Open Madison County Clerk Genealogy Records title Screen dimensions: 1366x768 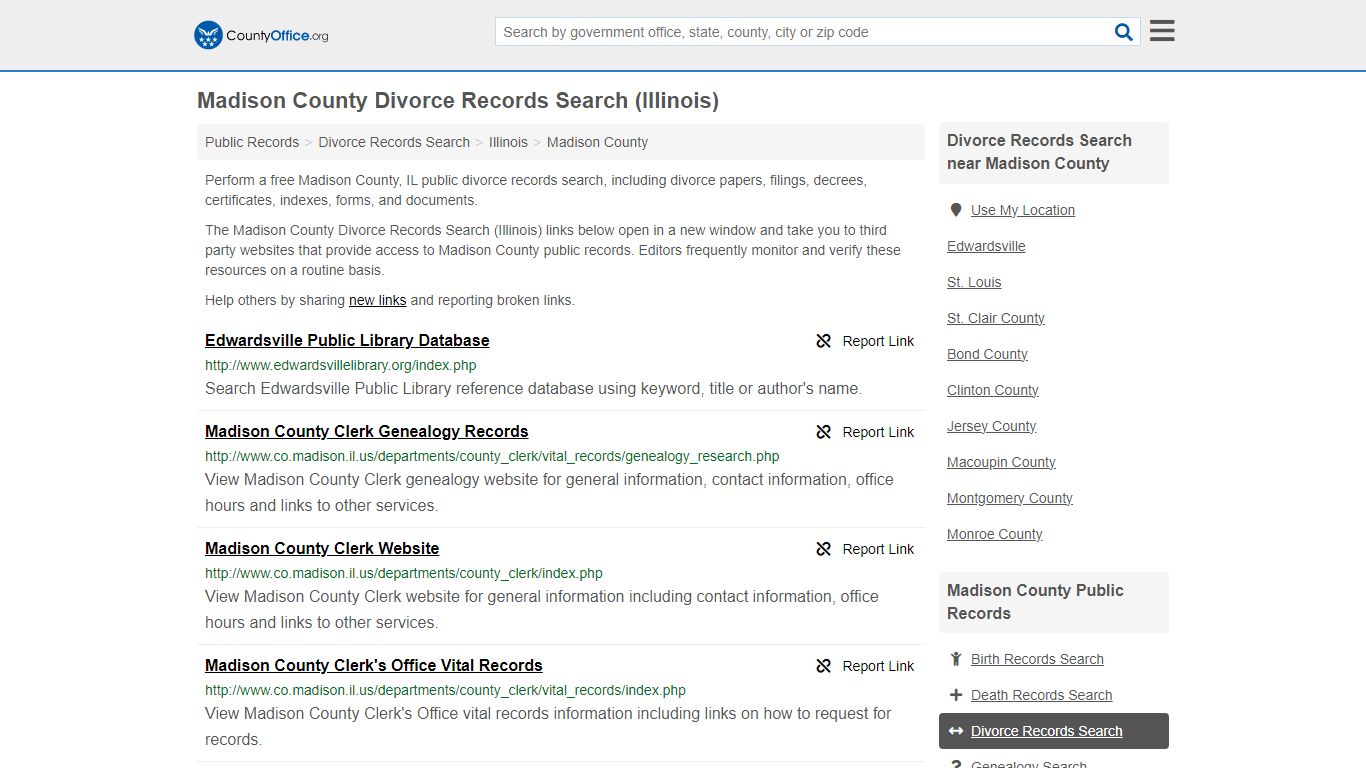point(367,431)
